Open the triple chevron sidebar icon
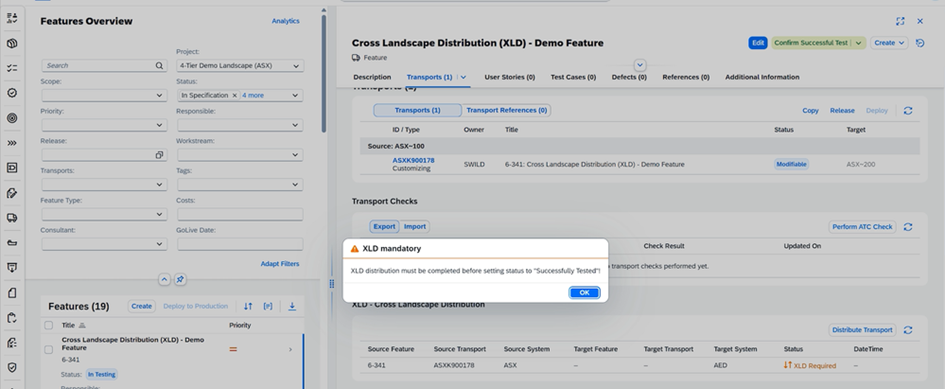The image size is (945, 389). [12, 143]
